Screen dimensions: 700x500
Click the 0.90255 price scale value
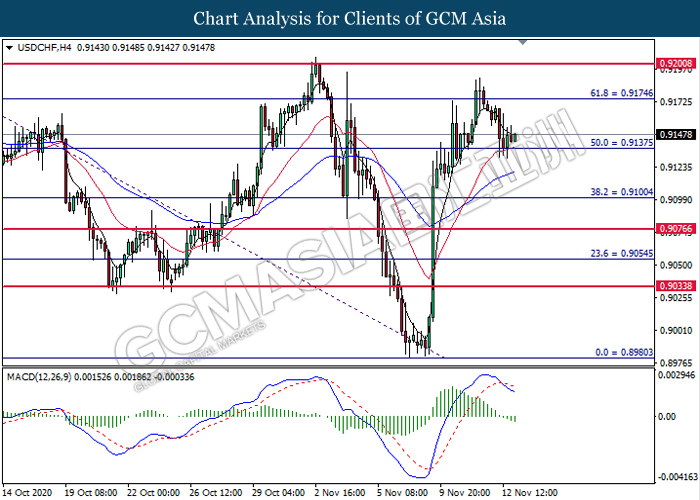pyautogui.click(x=675, y=298)
